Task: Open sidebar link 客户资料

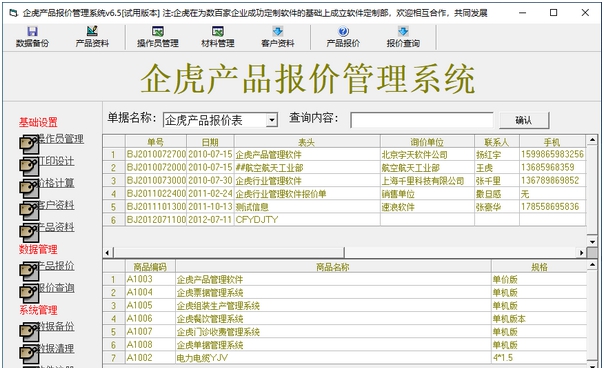Action: tap(56, 205)
